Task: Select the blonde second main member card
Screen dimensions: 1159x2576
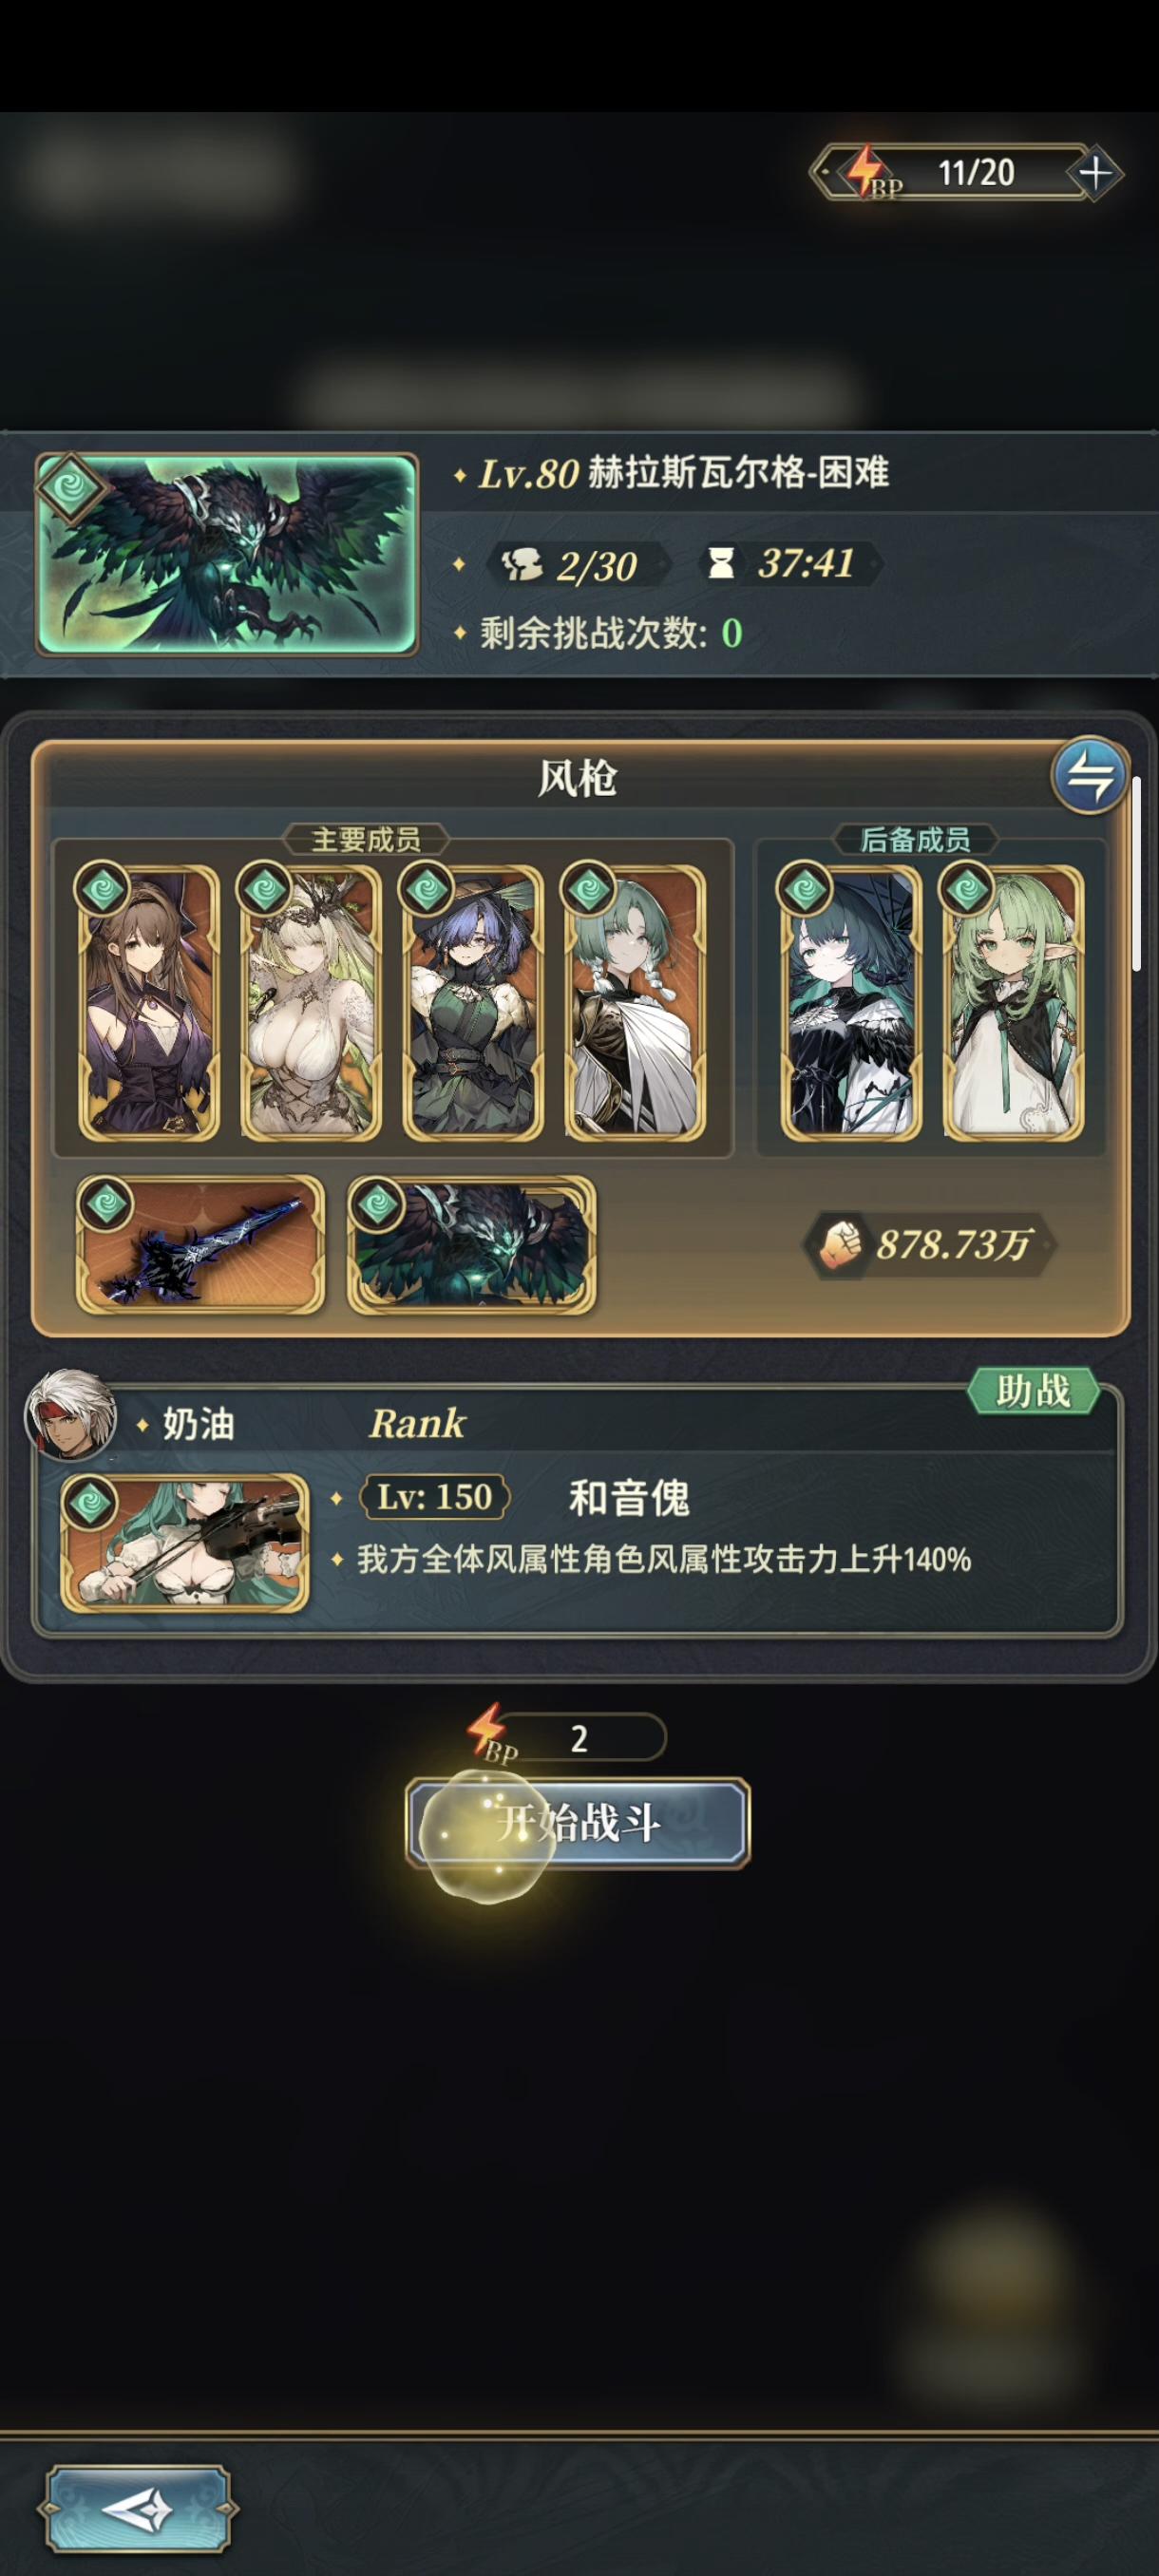Action: coord(310,1001)
